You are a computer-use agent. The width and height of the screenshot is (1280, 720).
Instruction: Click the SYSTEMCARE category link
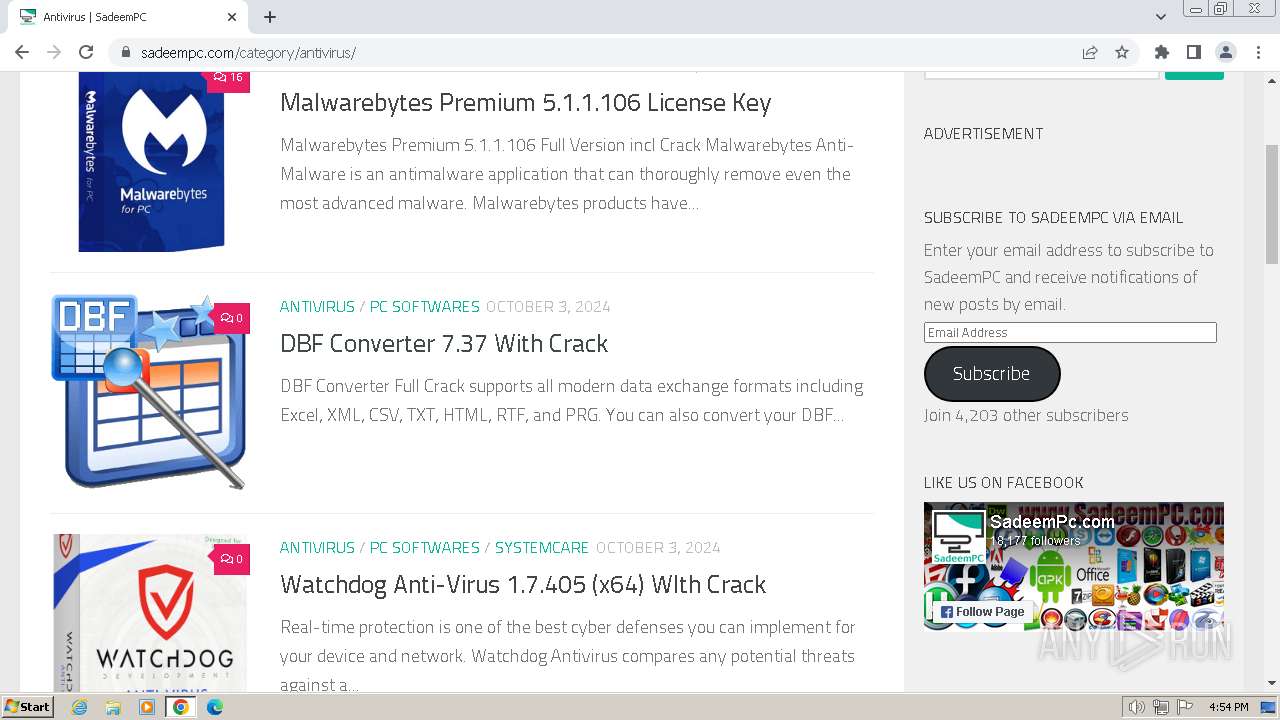click(x=542, y=548)
